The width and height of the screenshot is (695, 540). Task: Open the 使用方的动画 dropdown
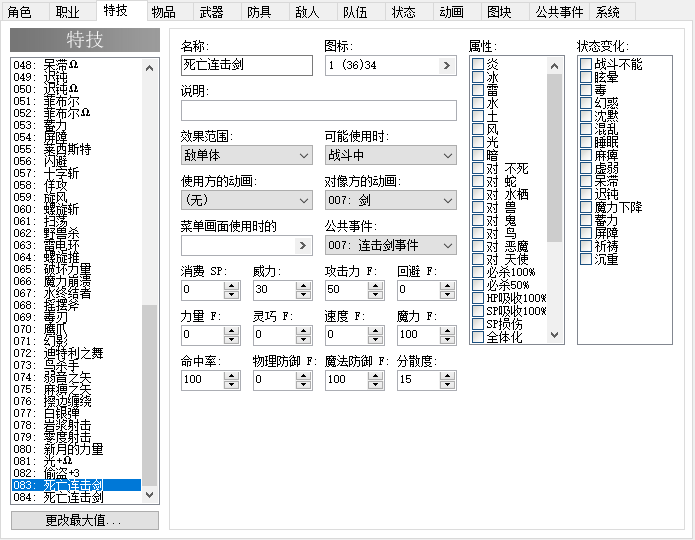point(246,200)
